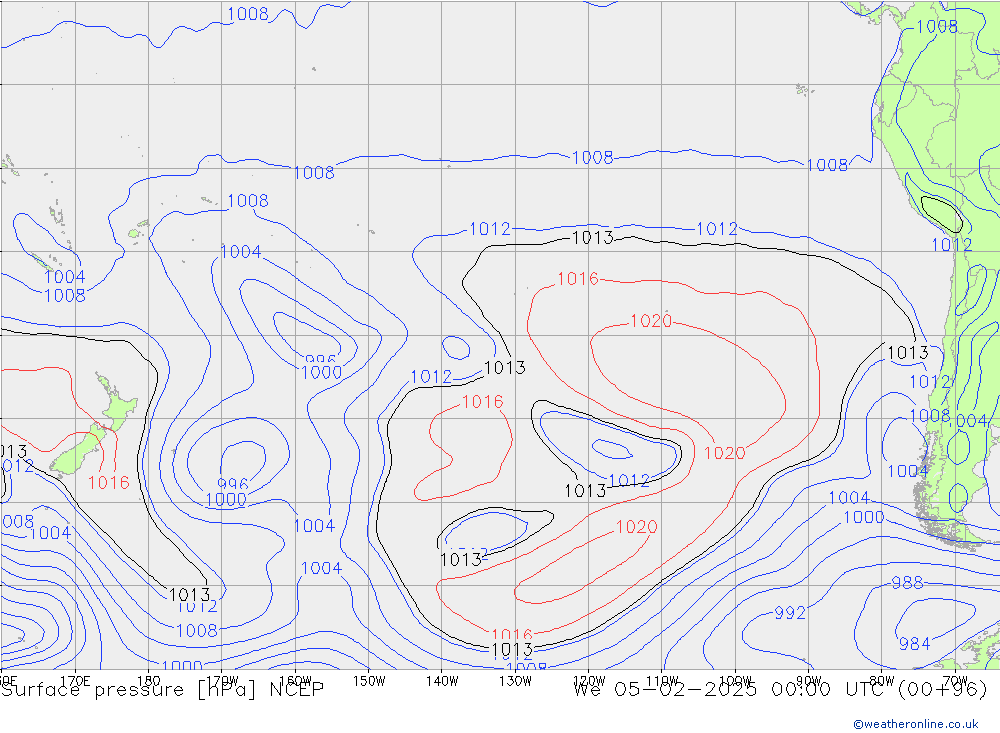
Task: Click the 150W longitude label
Action: pos(369,681)
